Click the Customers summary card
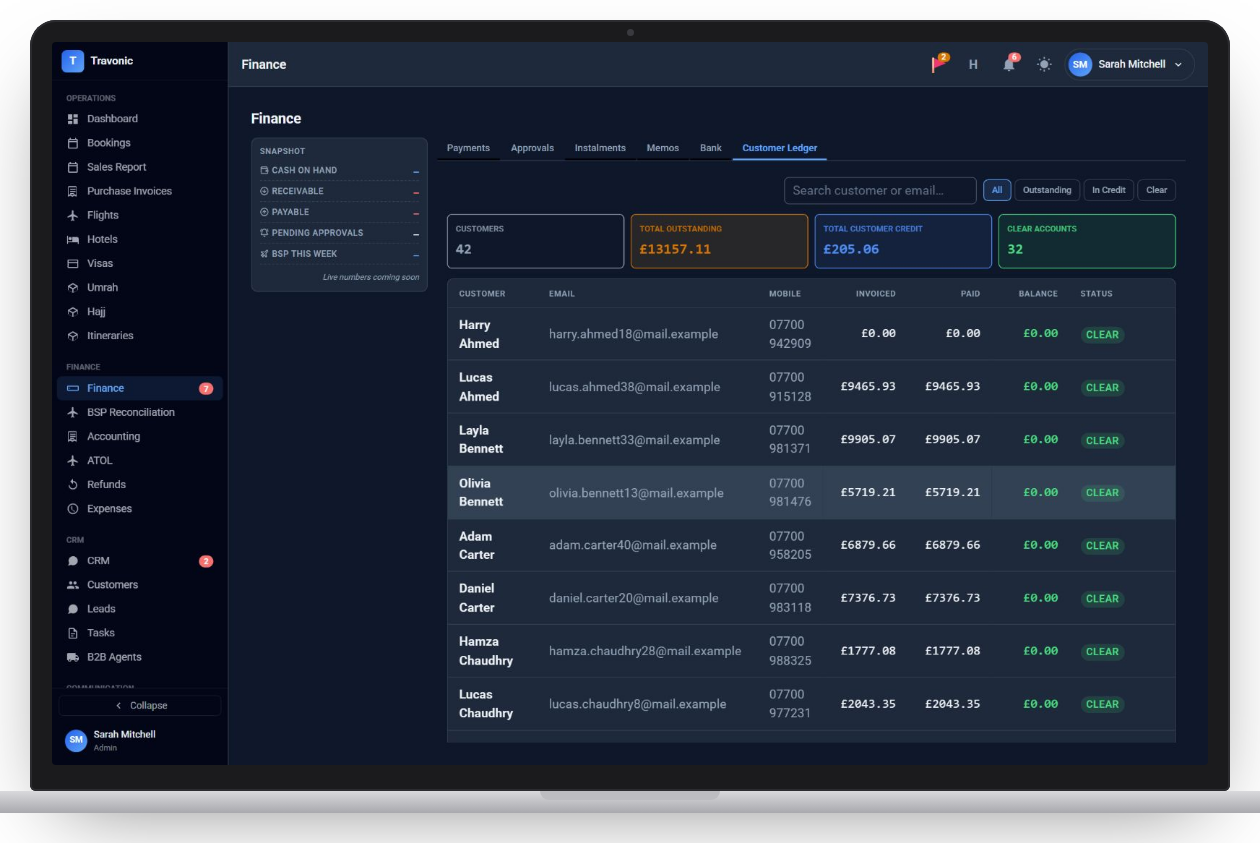The height and width of the screenshot is (843, 1260). click(x=535, y=241)
